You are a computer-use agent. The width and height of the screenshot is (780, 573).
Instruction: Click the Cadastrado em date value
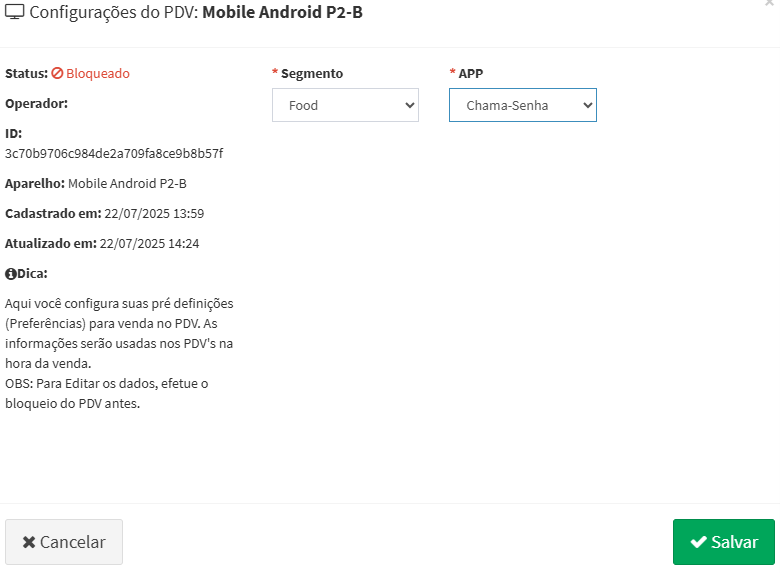154,213
